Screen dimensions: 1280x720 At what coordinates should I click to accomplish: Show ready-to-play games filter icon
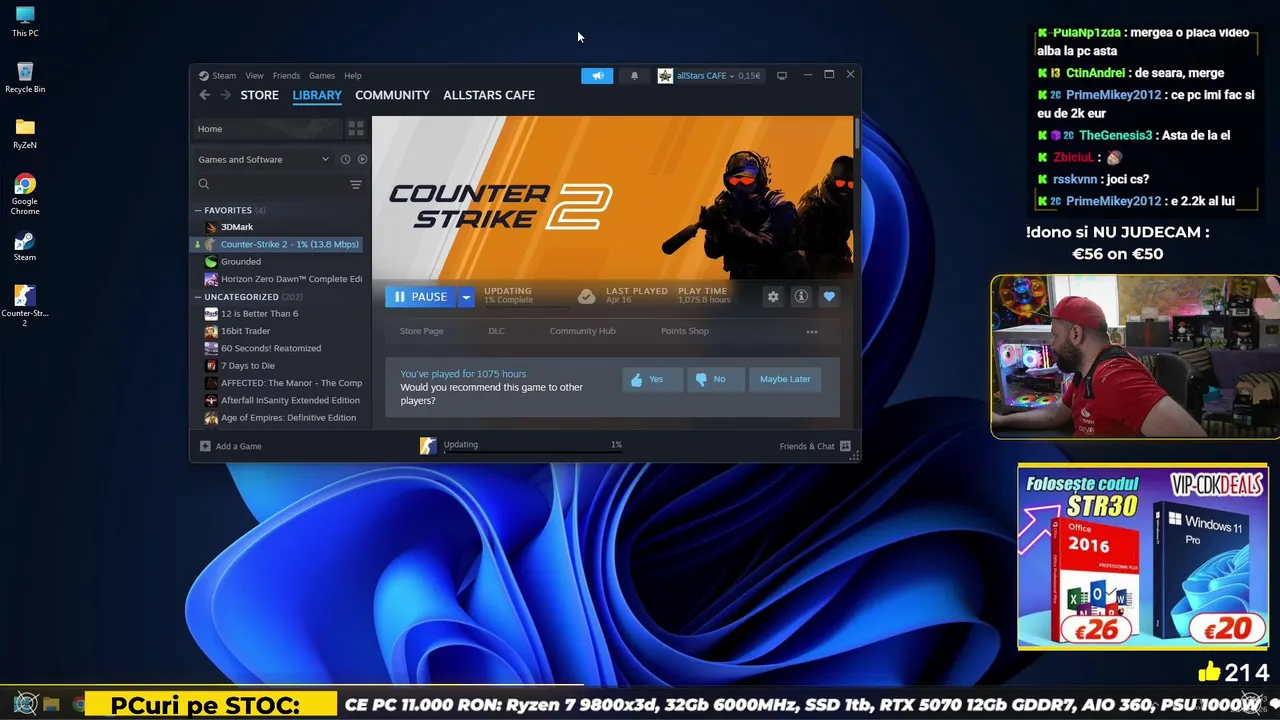362,159
